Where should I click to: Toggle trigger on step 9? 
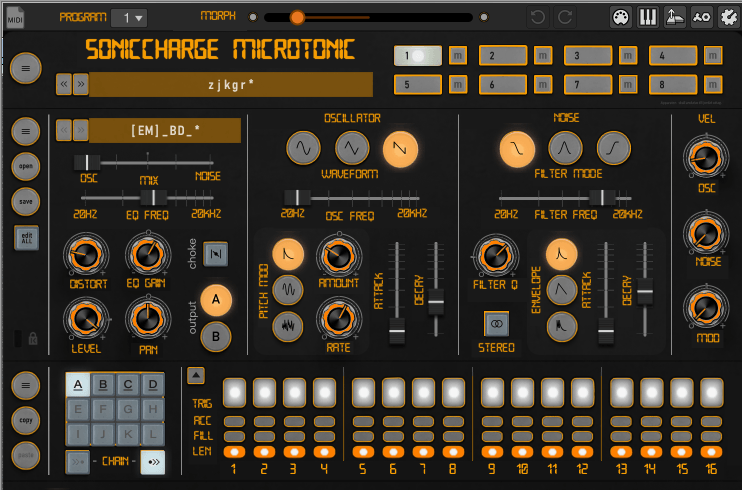pos(492,392)
